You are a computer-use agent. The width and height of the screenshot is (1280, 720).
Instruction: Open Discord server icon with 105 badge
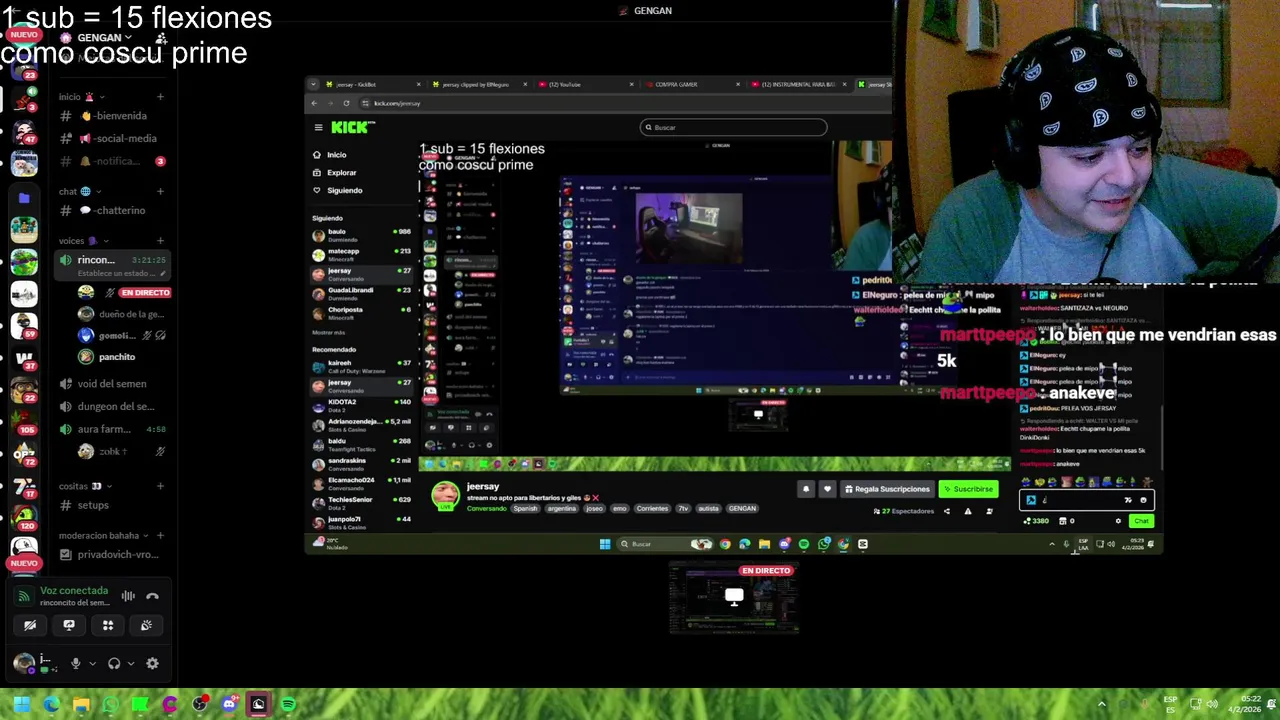click(24, 420)
